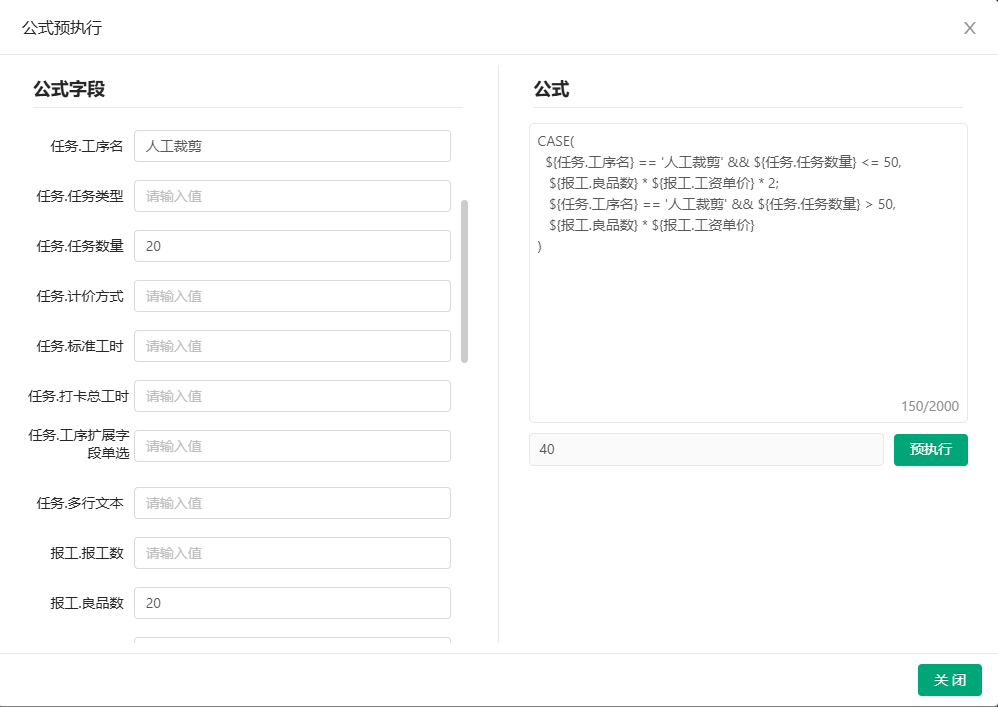998x707 pixels.
Task: Focus the 报工.报工数 input field
Action: (292, 553)
